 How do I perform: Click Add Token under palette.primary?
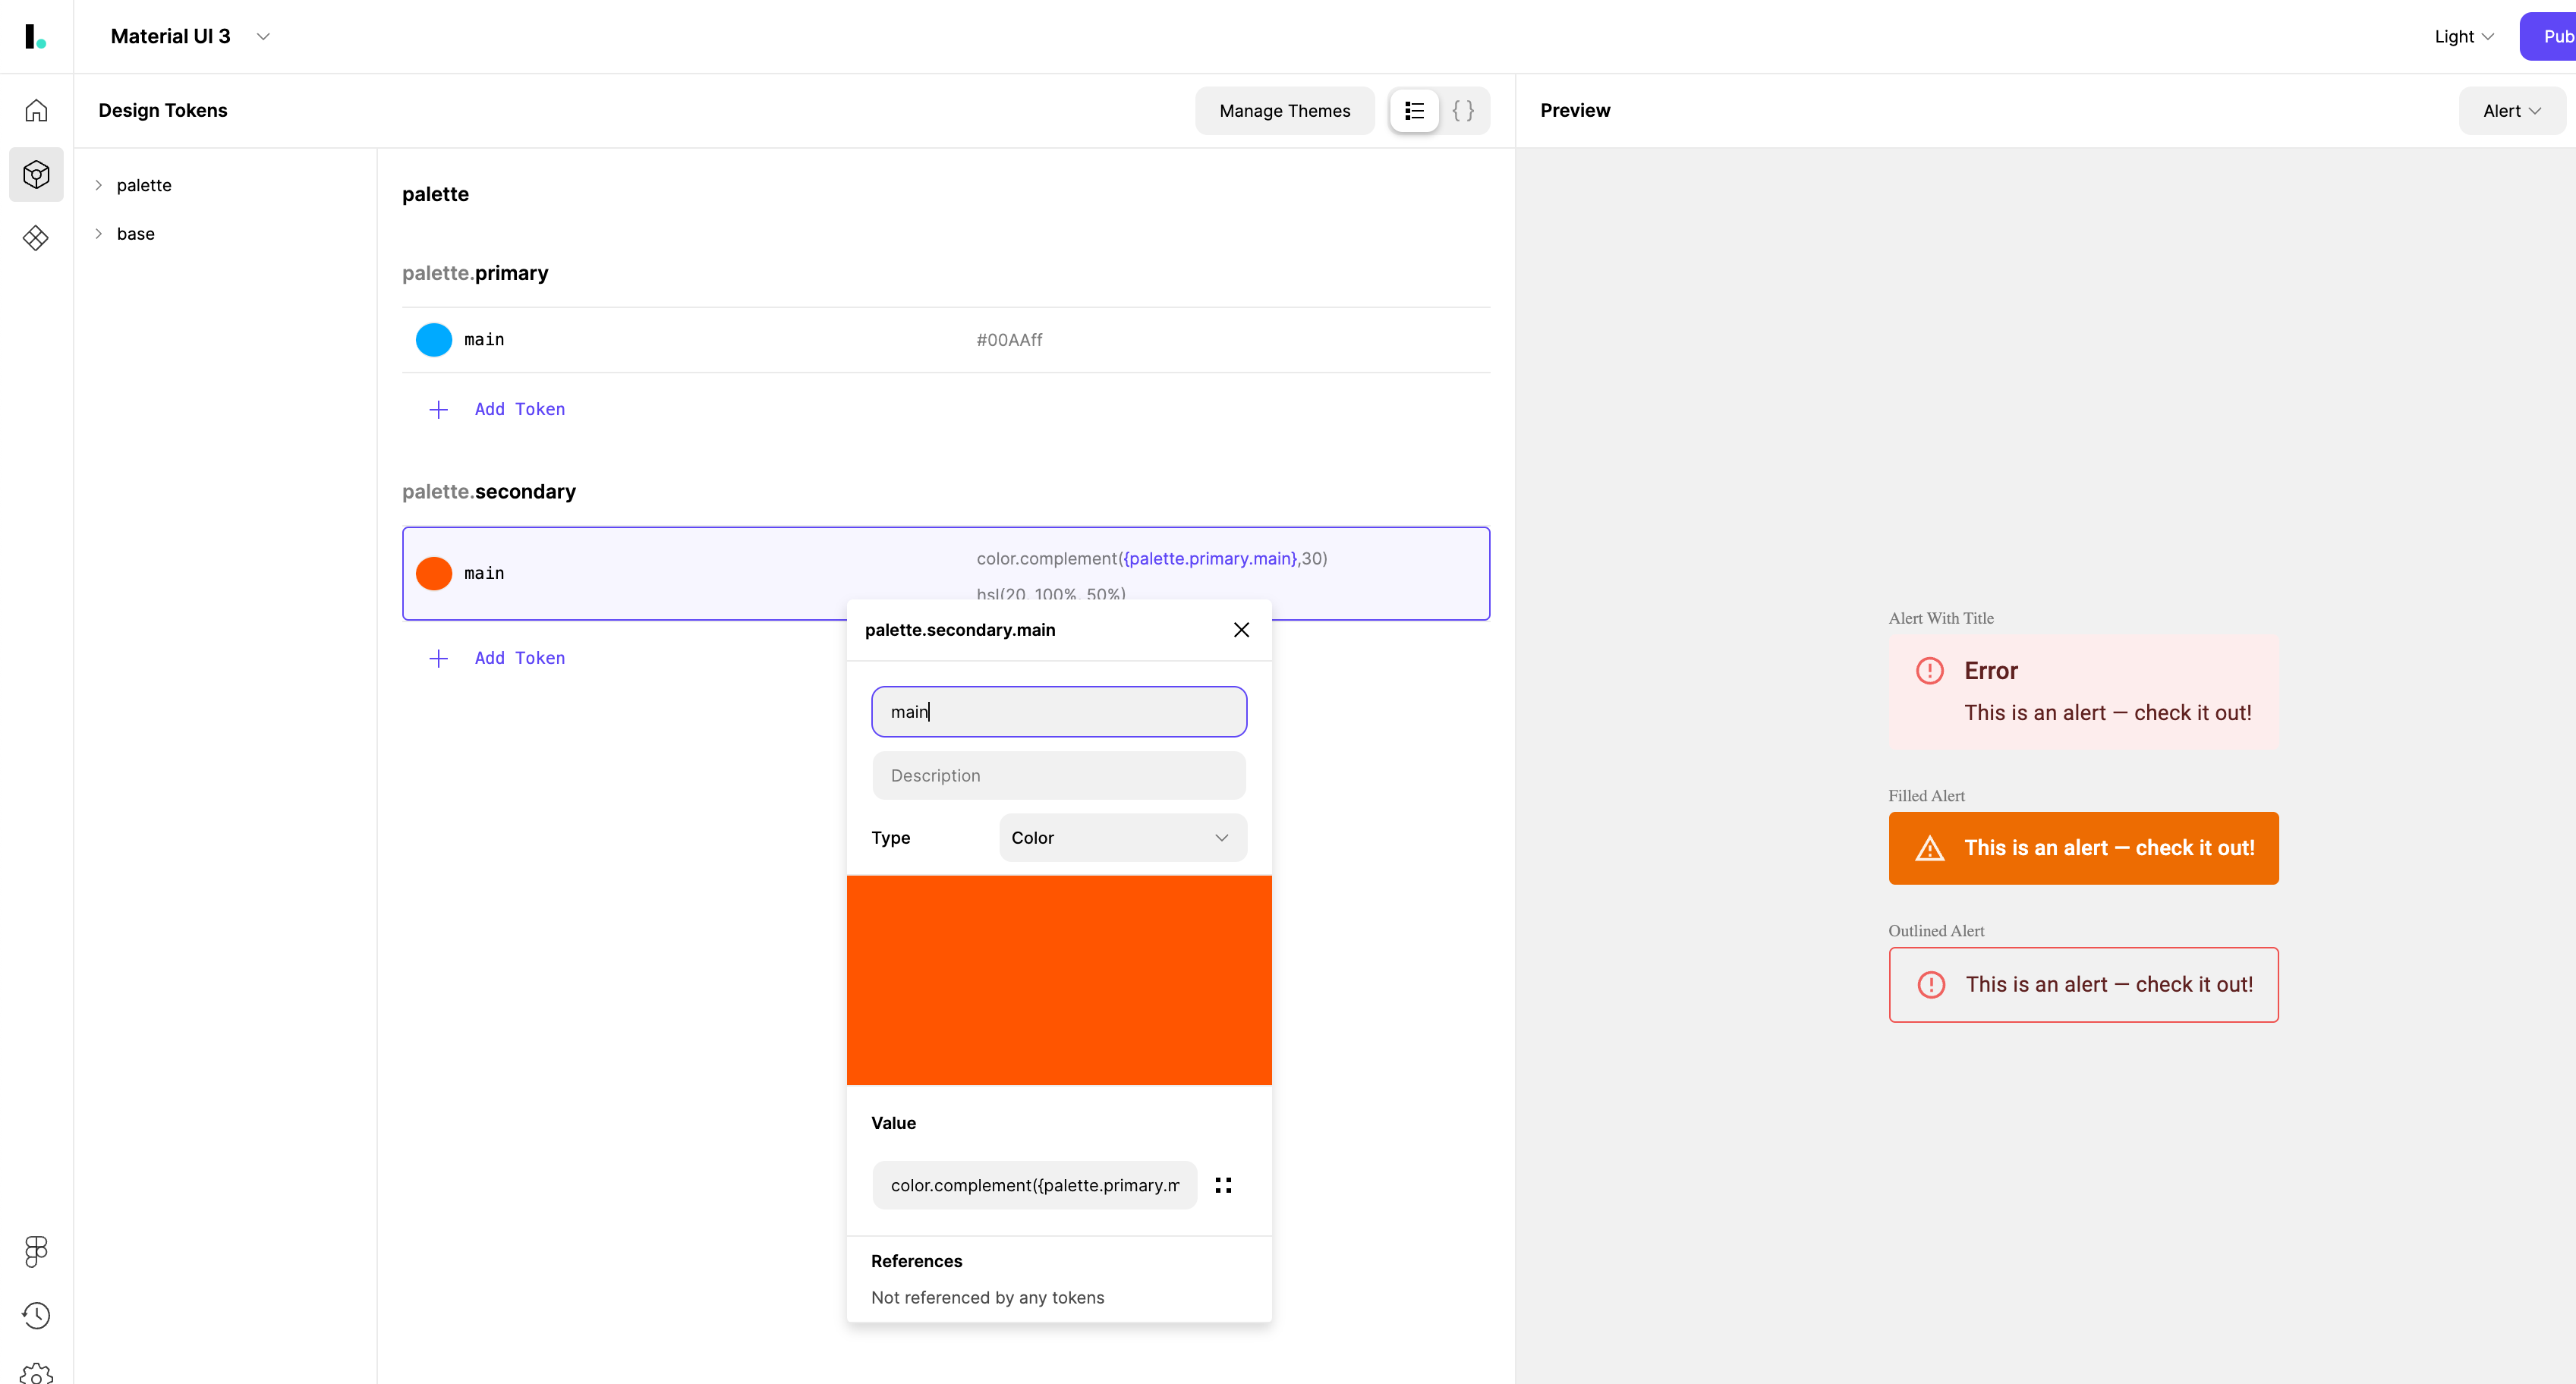click(x=520, y=409)
